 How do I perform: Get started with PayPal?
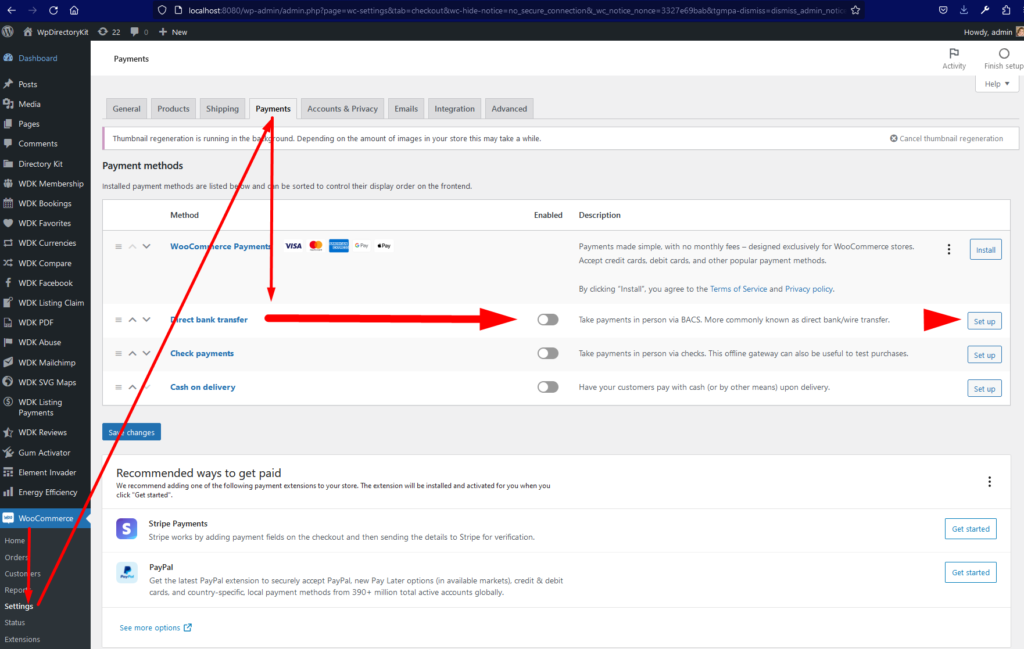click(970, 573)
